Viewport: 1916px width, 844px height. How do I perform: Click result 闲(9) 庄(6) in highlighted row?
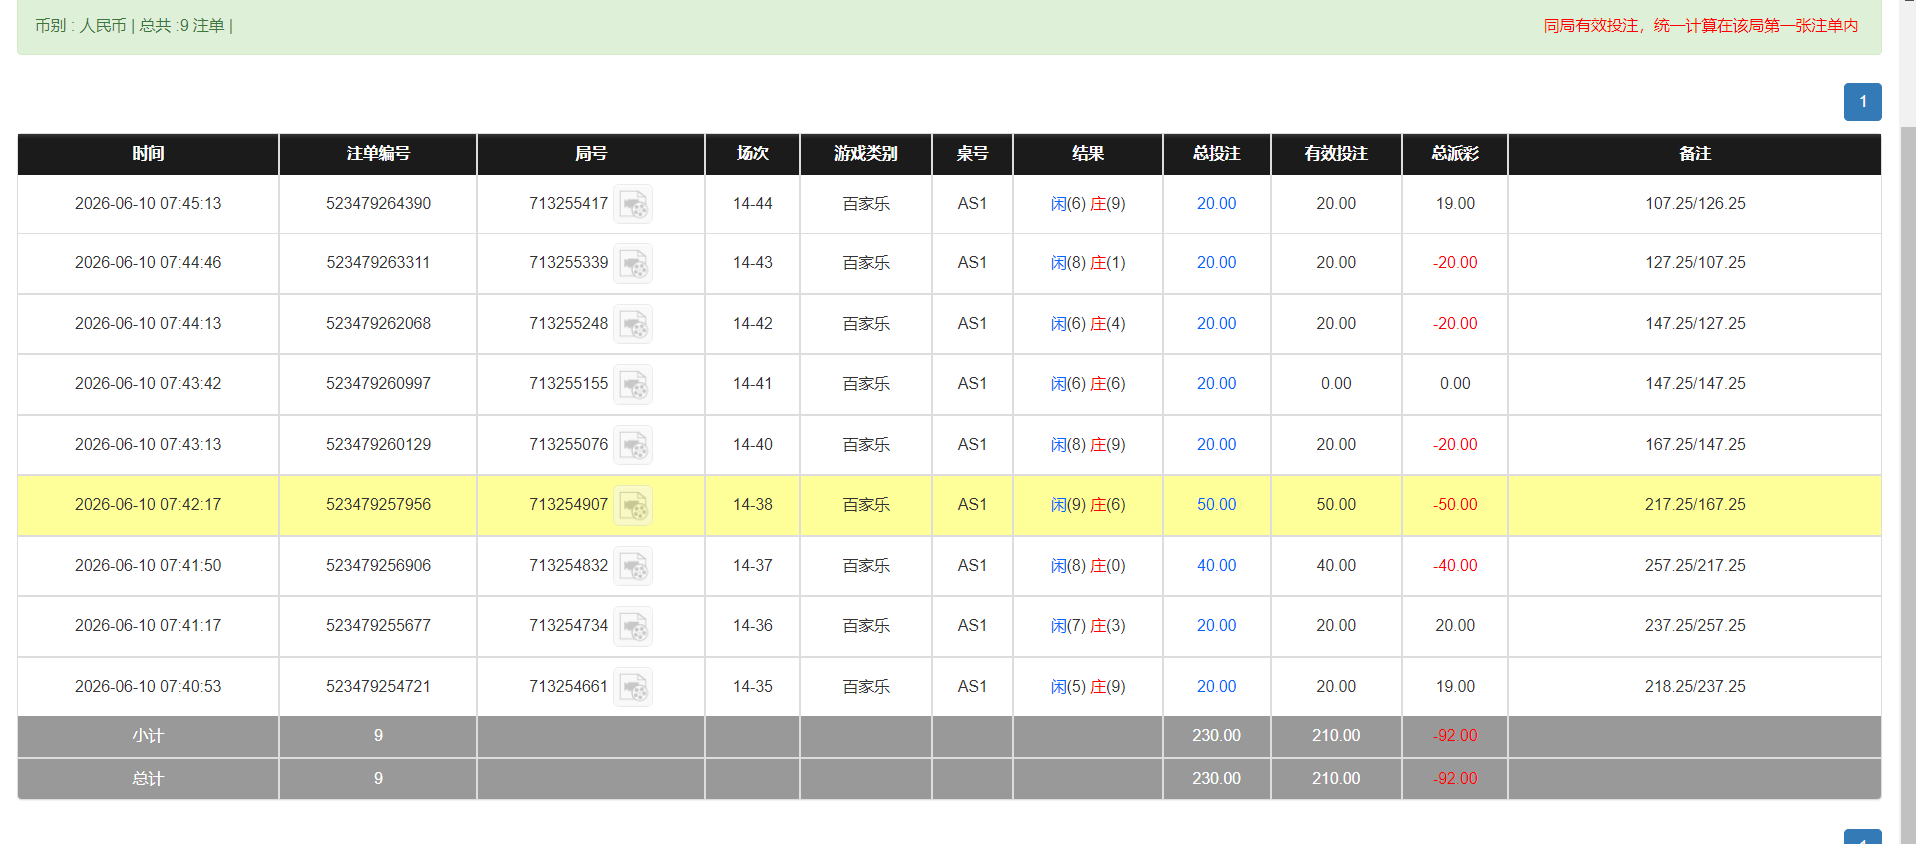tap(1088, 504)
